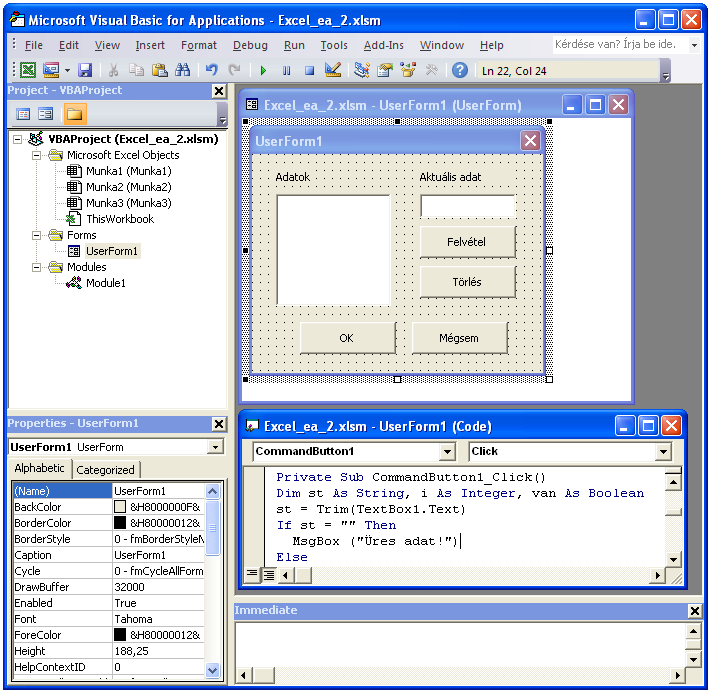Click the View Microsoft Excel toolbar icon
The height and width of the screenshot is (694, 712).
28,70
